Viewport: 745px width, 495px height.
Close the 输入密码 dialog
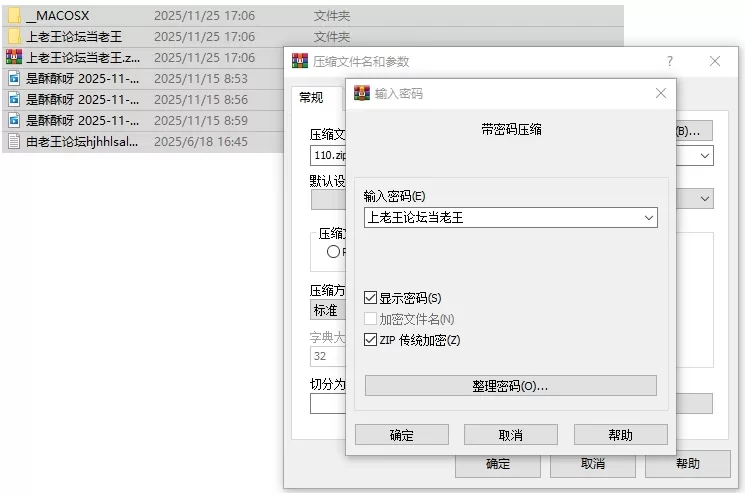(x=660, y=93)
